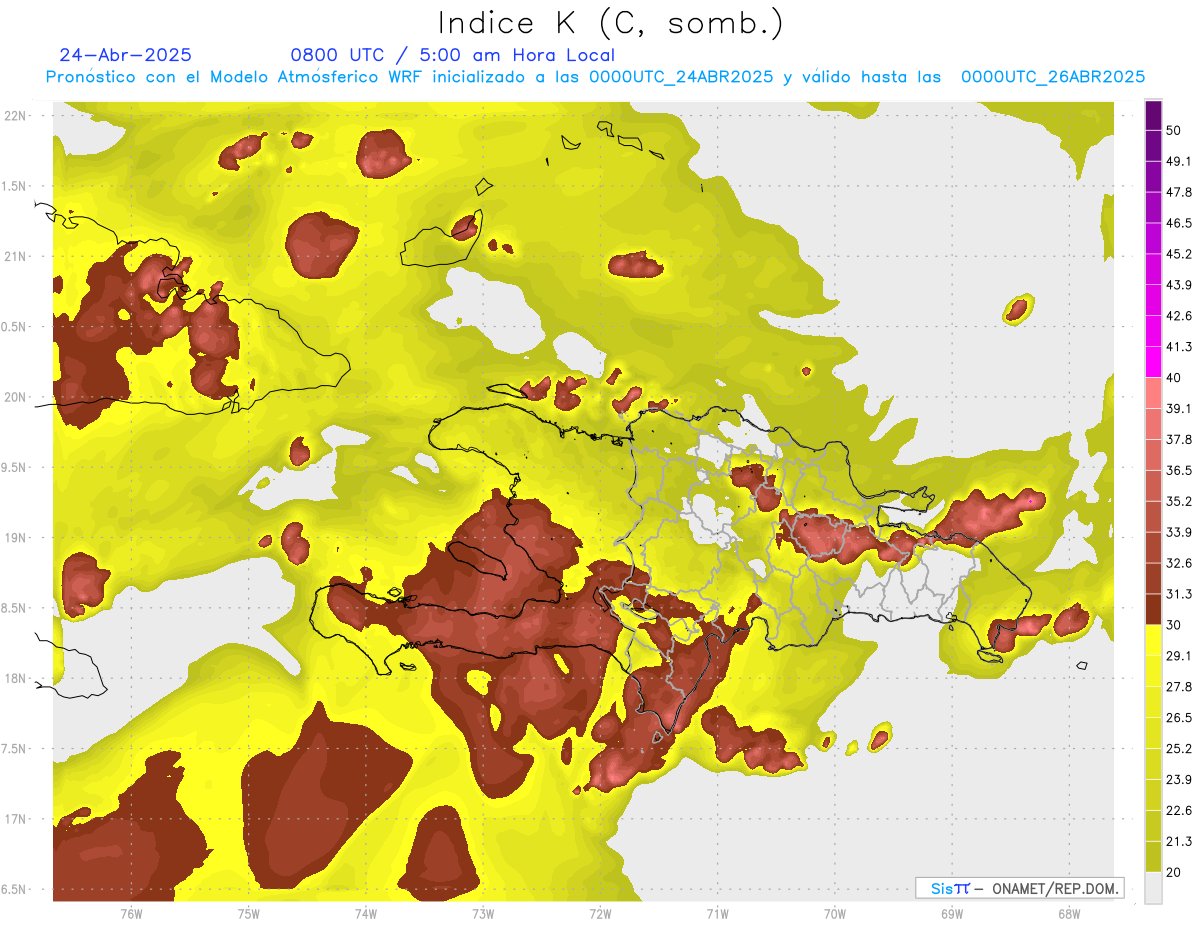Click the colorbar value '46.5'
This screenshot has height=927, width=1200.
[x=1179, y=223]
